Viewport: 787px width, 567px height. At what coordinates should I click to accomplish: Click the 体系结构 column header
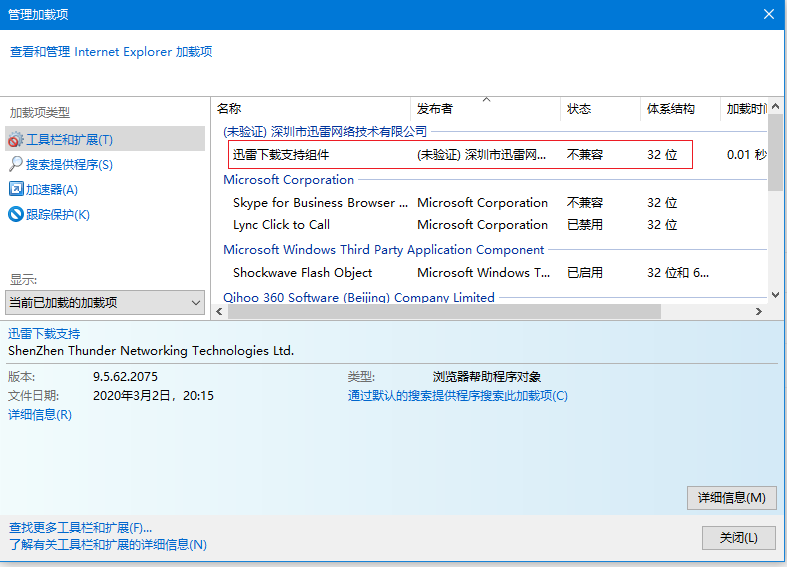[x=678, y=109]
